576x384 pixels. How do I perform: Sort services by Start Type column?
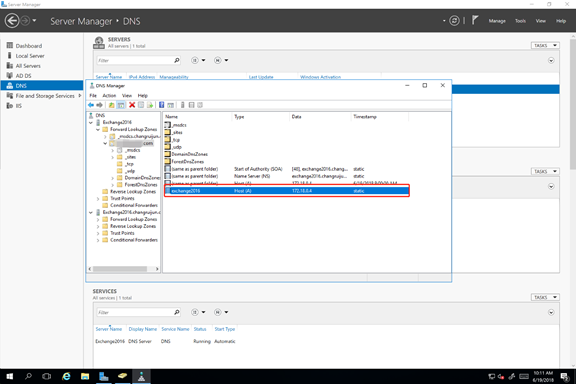pos(224,329)
